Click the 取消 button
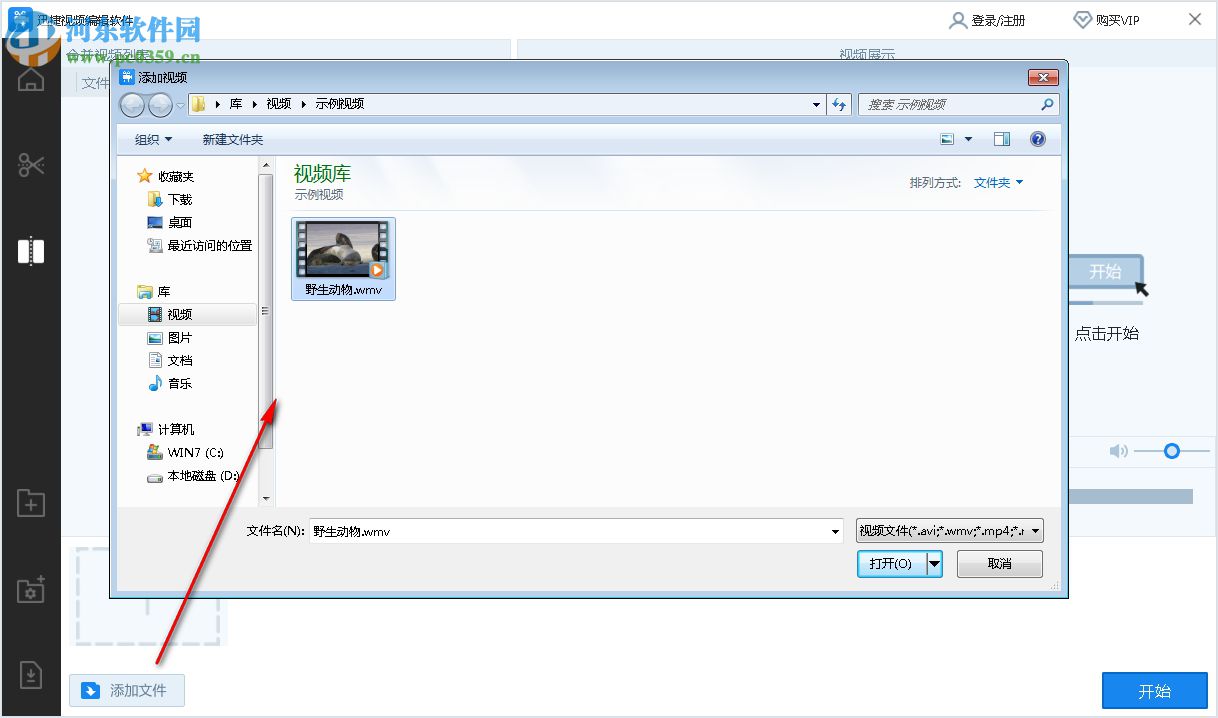The height and width of the screenshot is (718, 1218). [1000, 564]
